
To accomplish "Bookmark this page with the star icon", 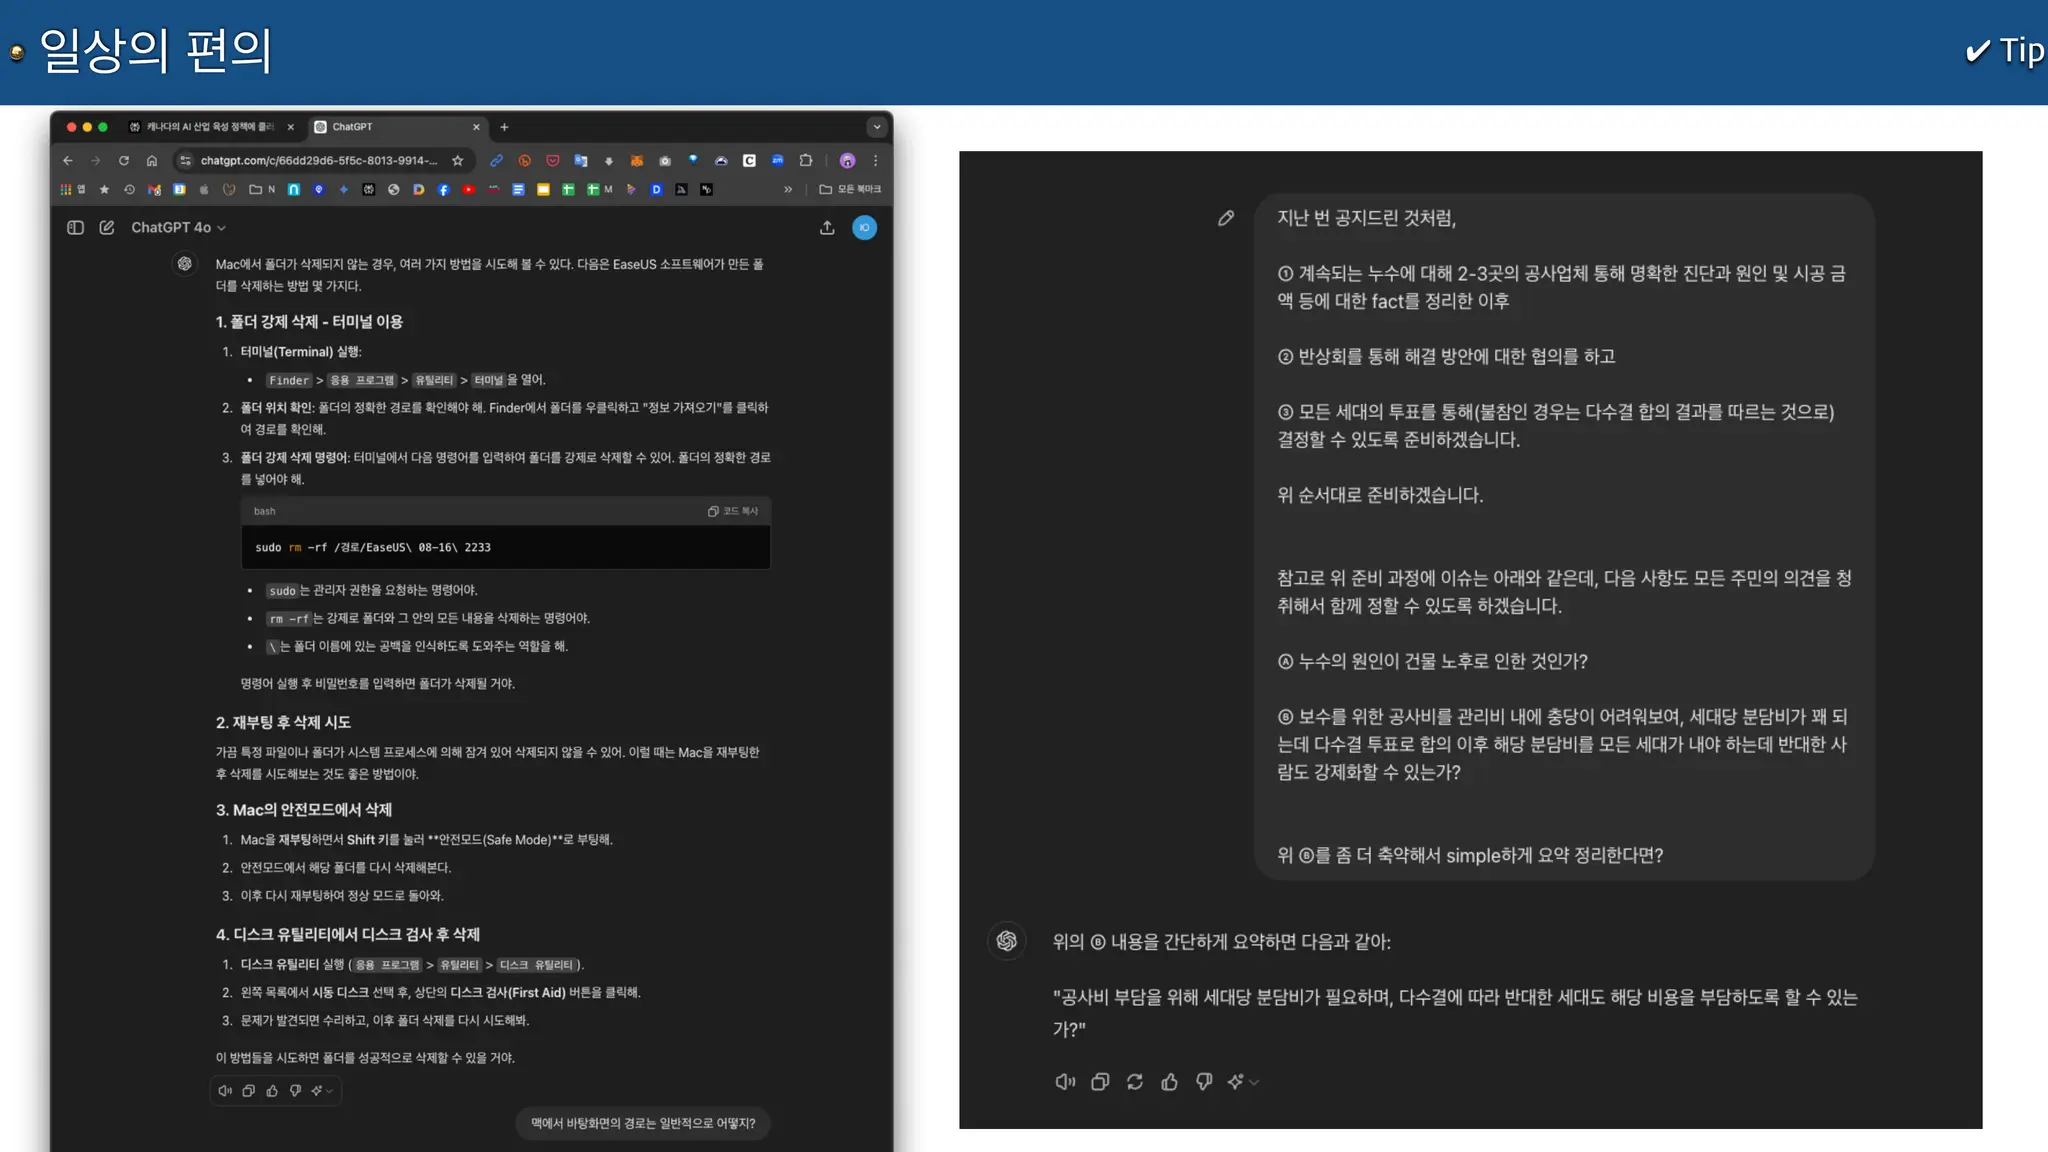I will click(457, 160).
